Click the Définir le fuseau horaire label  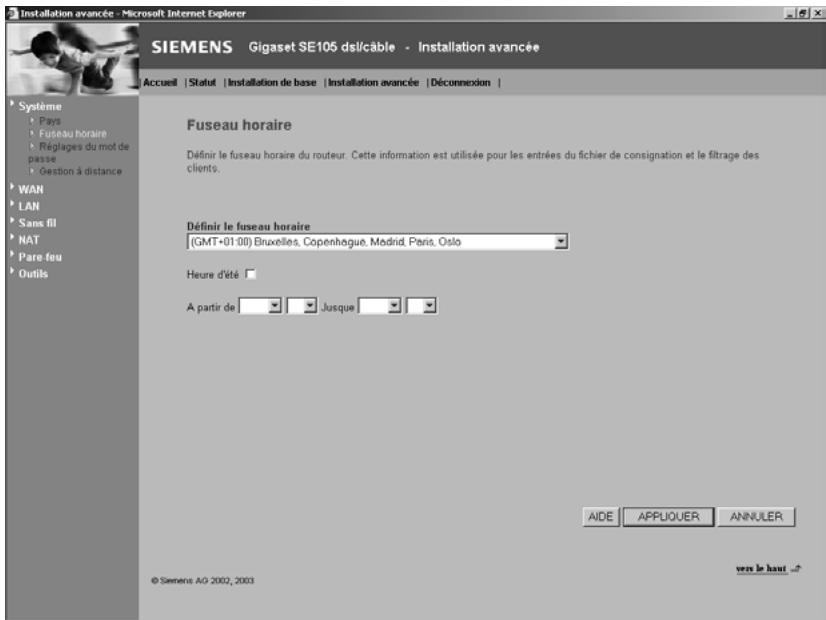(248, 227)
